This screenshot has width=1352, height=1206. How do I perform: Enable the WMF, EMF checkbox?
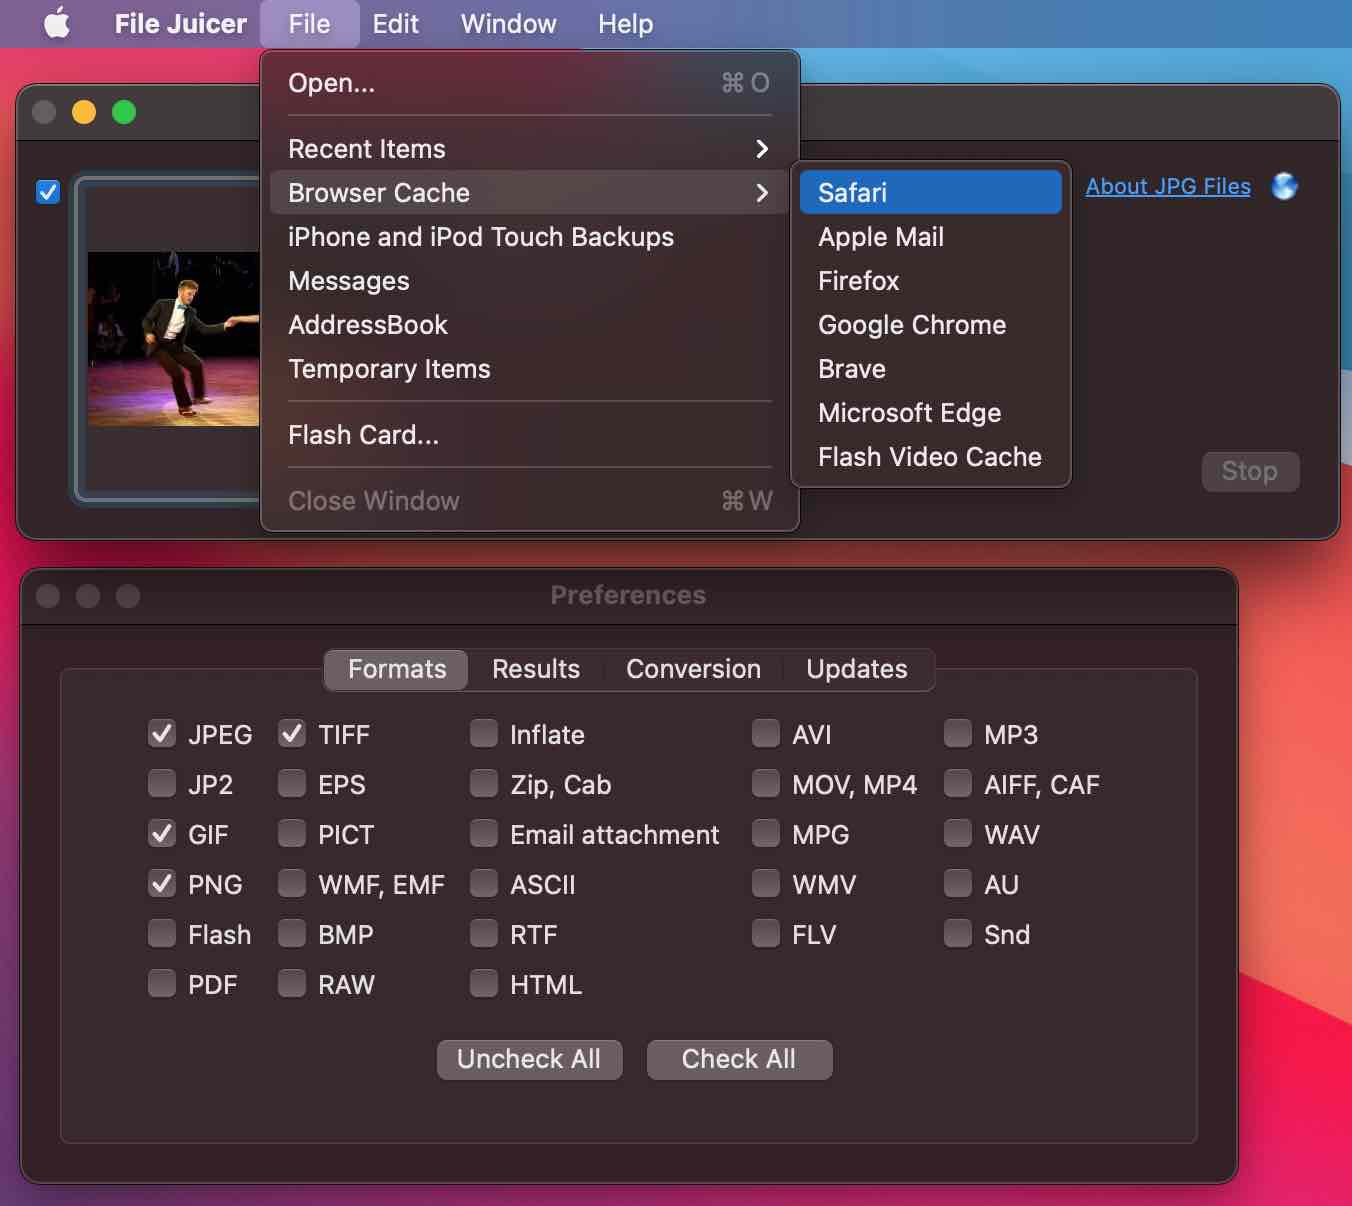pyautogui.click(x=292, y=883)
